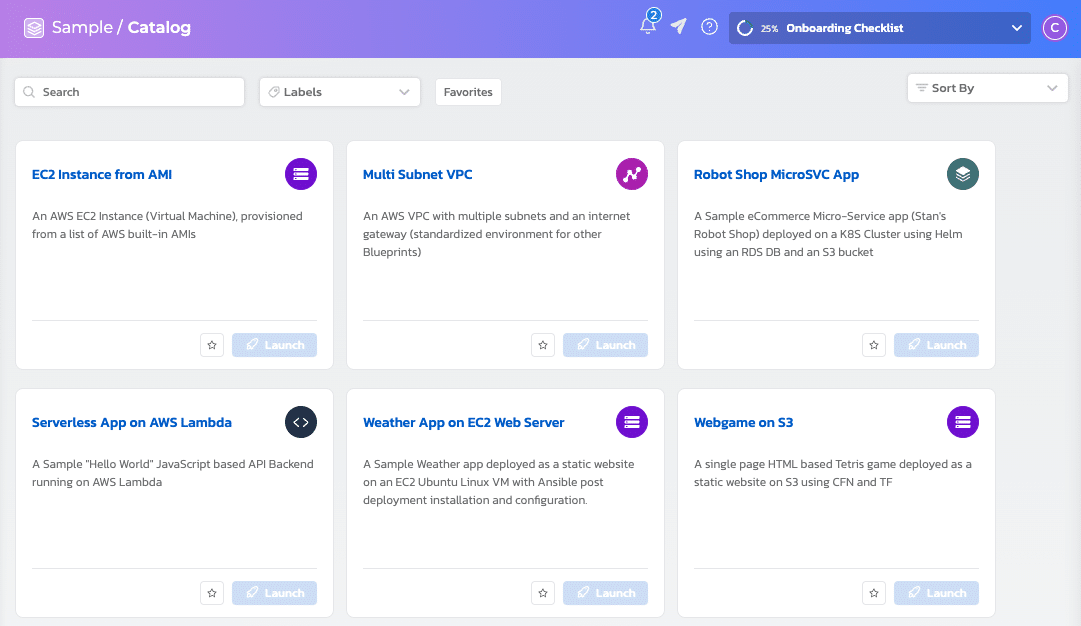
Task: Click the Webgame on S3 purple icon
Action: tap(962, 422)
